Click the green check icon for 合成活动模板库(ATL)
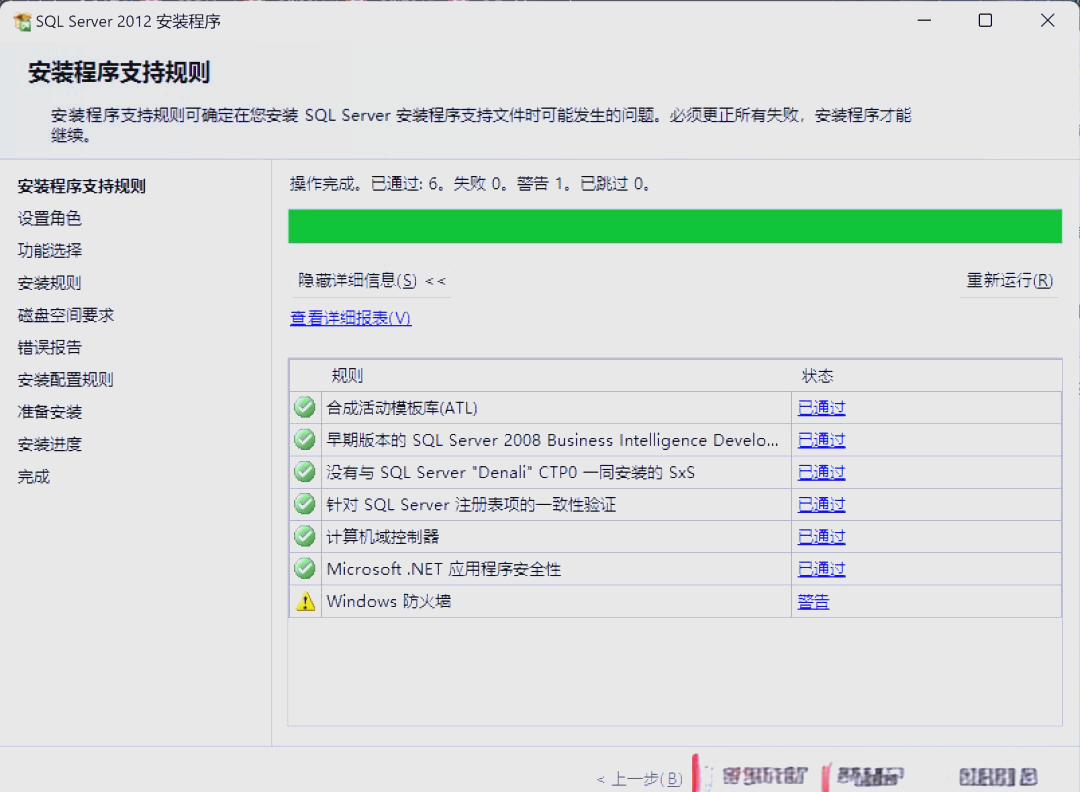The height and width of the screenshot is (792, 1080). click(304, 407)
